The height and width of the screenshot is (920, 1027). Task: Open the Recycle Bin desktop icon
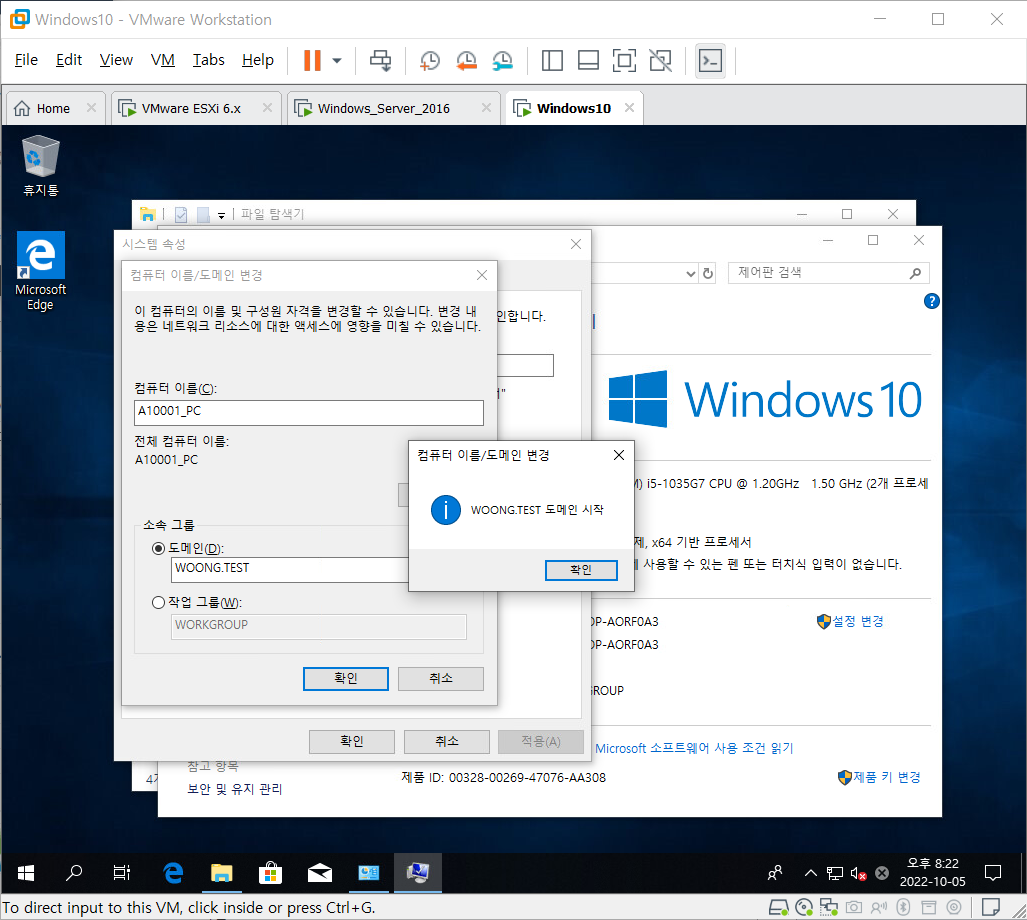pos(41,166)
